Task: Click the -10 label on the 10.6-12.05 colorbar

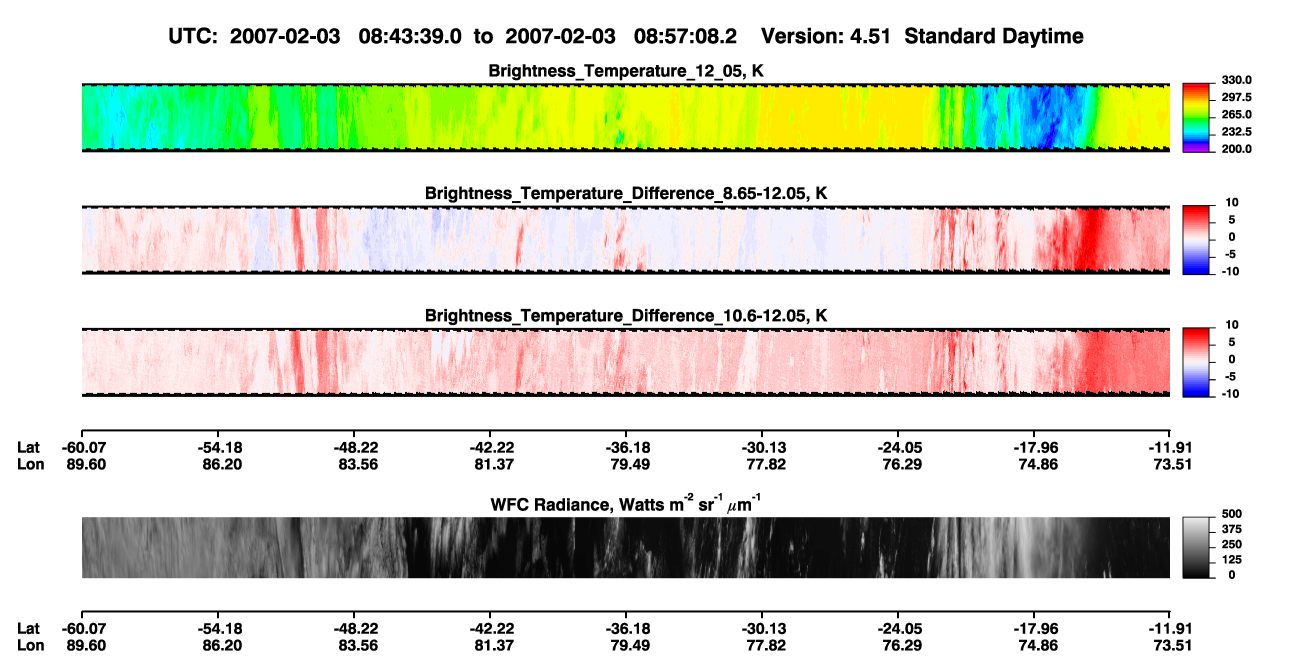Action: [1231, 393]
